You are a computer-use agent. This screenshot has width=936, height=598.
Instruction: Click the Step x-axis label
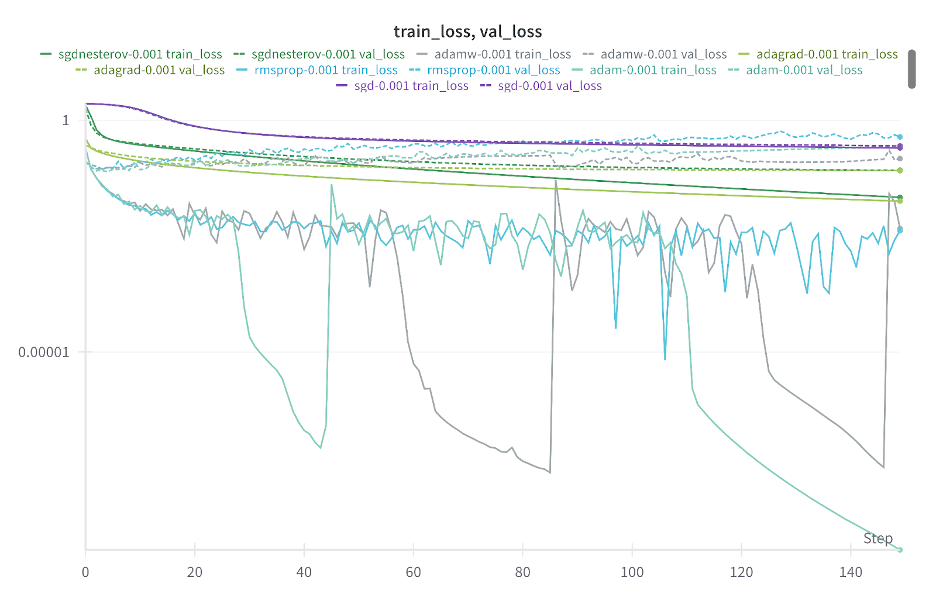877,539
